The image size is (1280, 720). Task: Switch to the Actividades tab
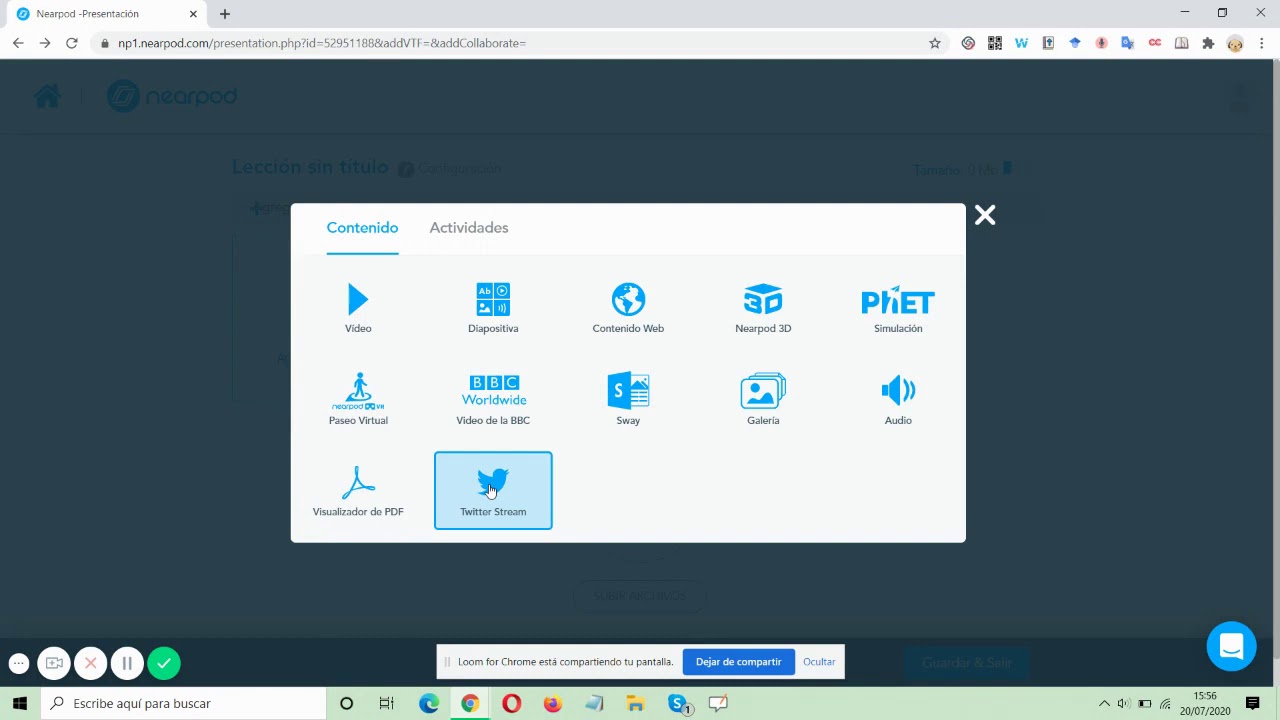[469, 228]
